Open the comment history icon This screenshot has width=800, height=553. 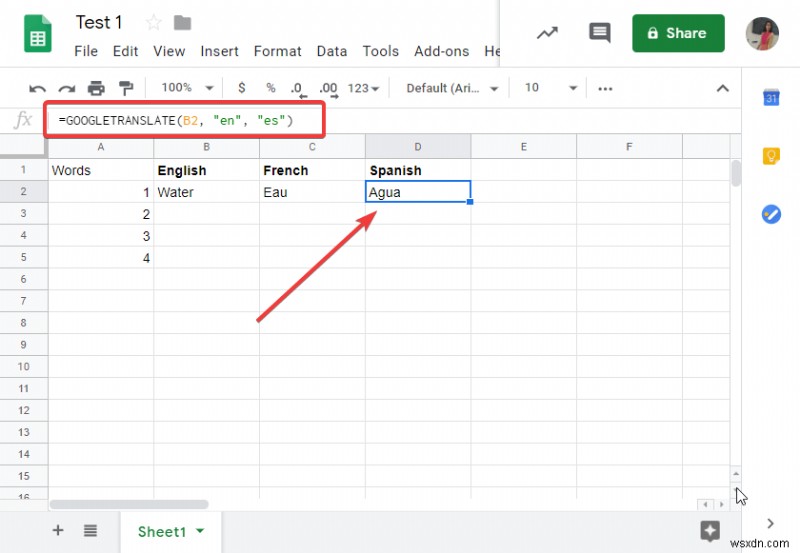[599, 33]
